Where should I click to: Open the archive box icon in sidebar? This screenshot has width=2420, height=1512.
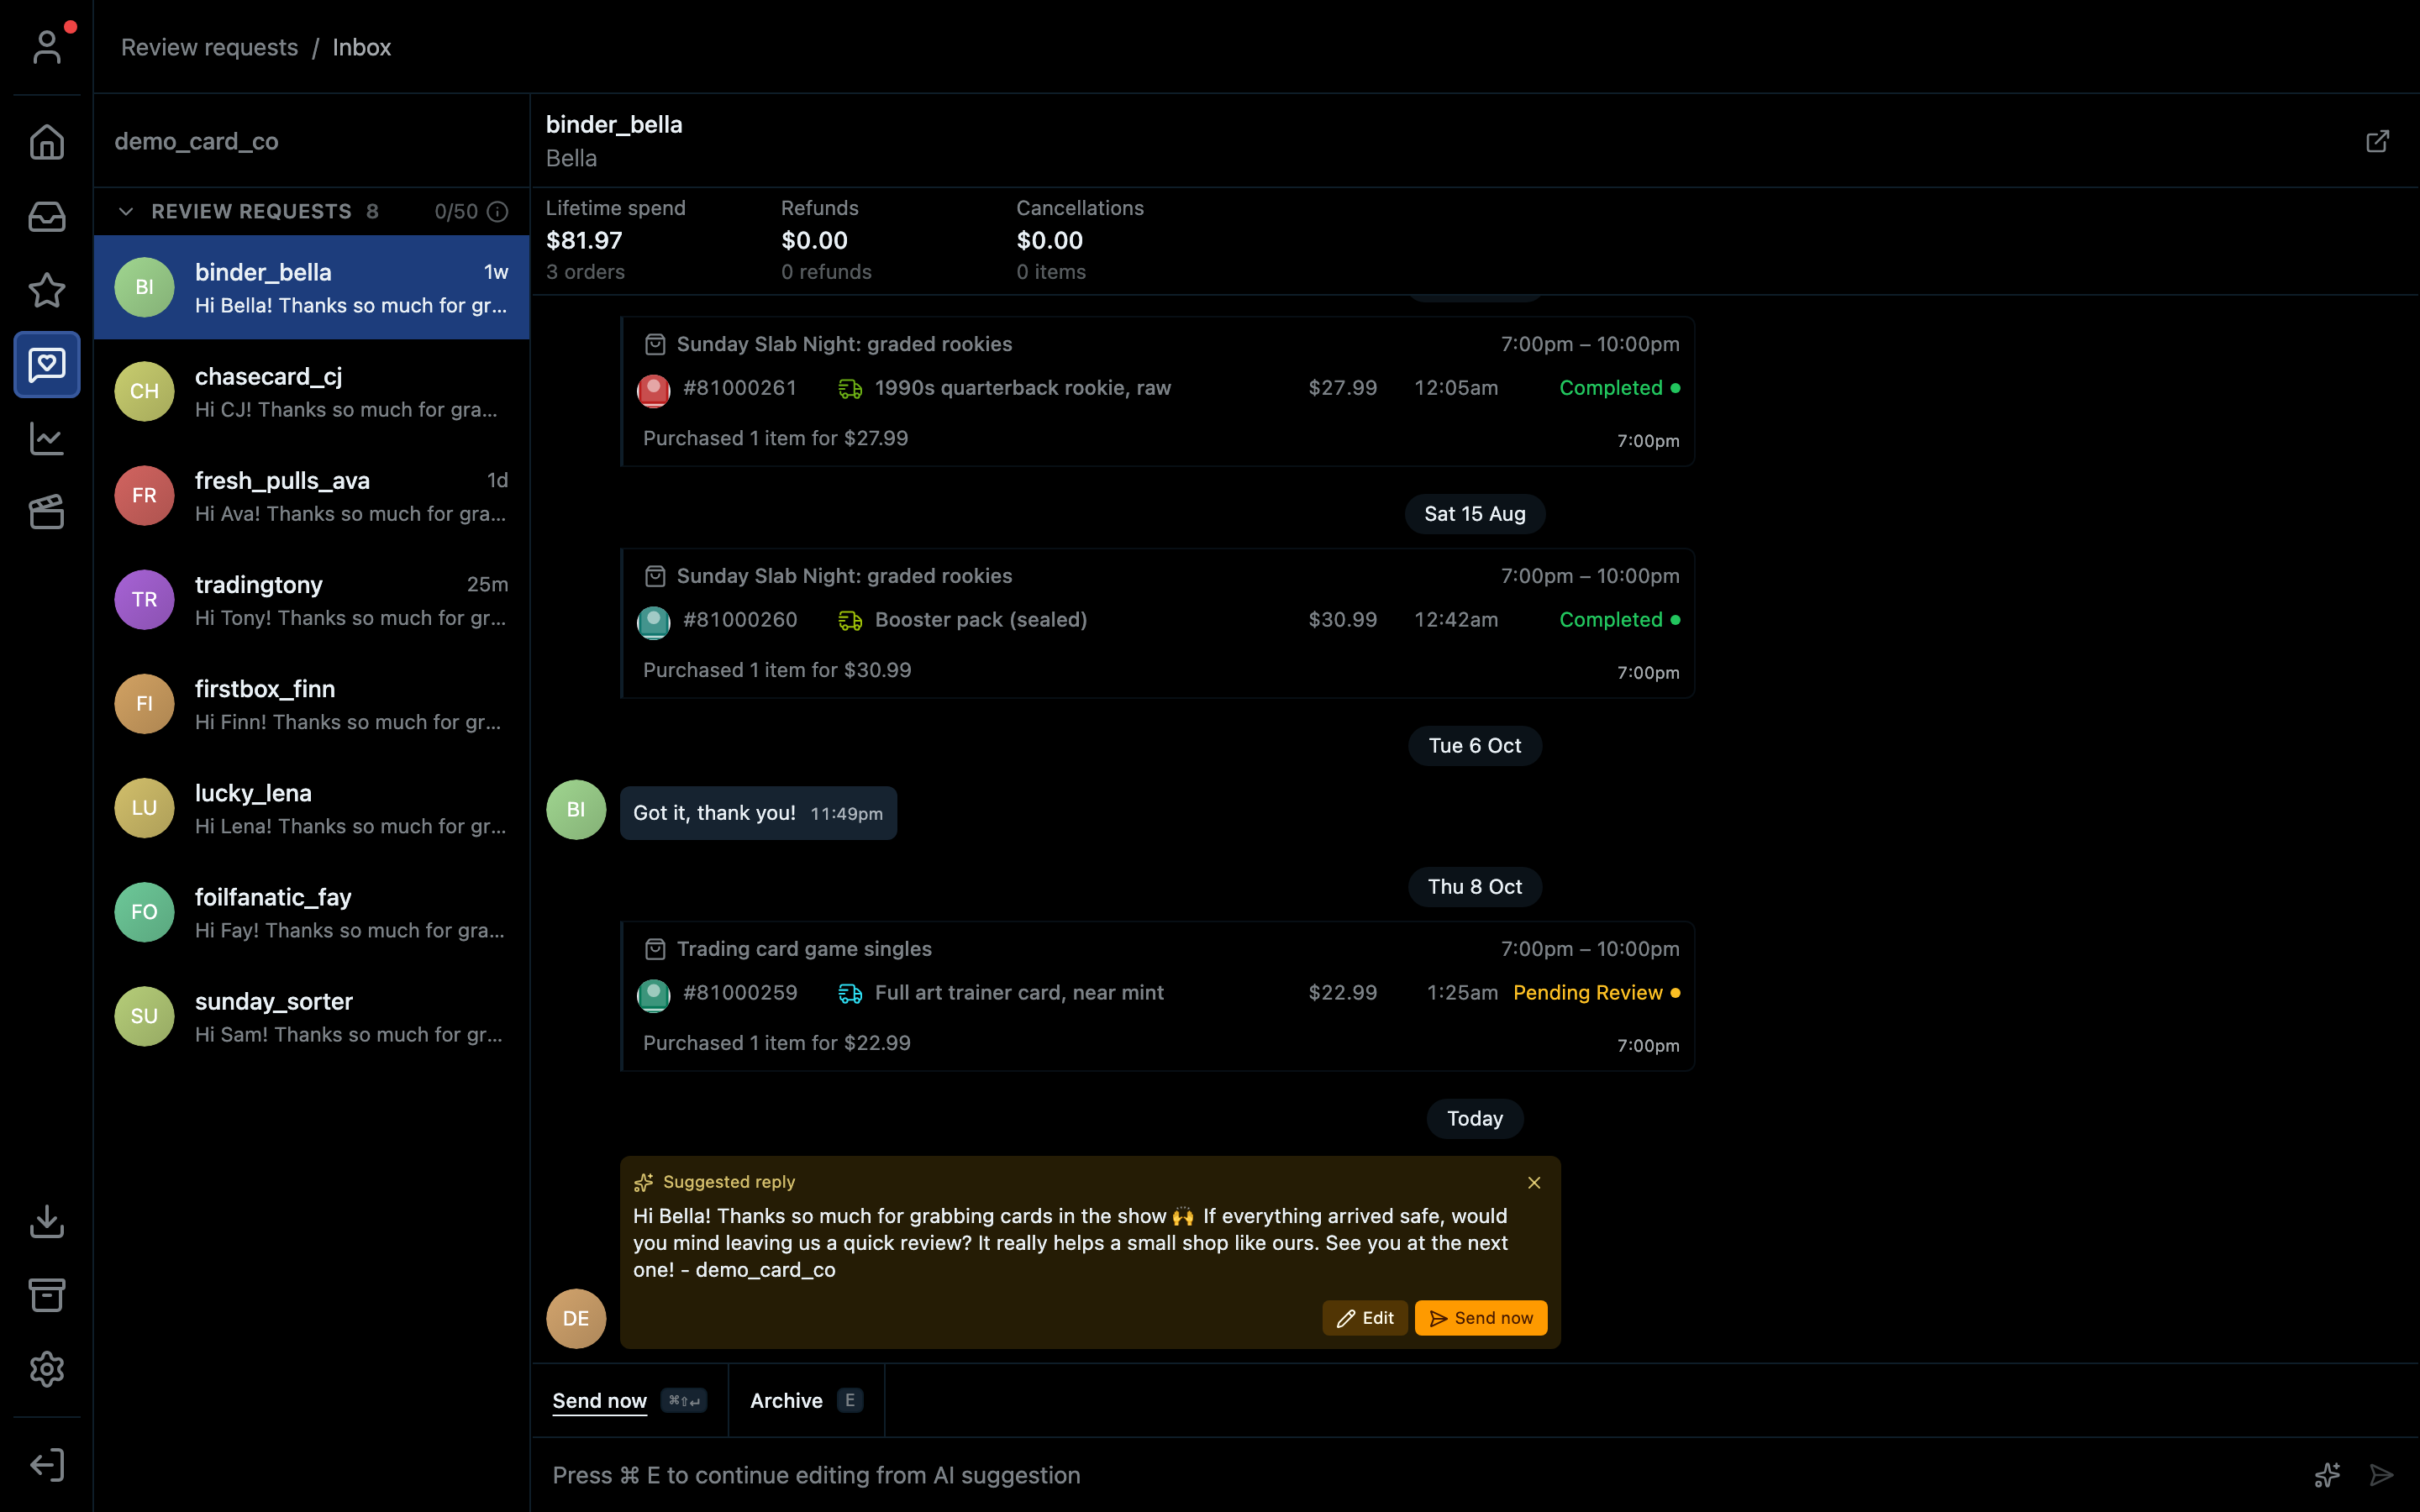tap(47, 1295)
